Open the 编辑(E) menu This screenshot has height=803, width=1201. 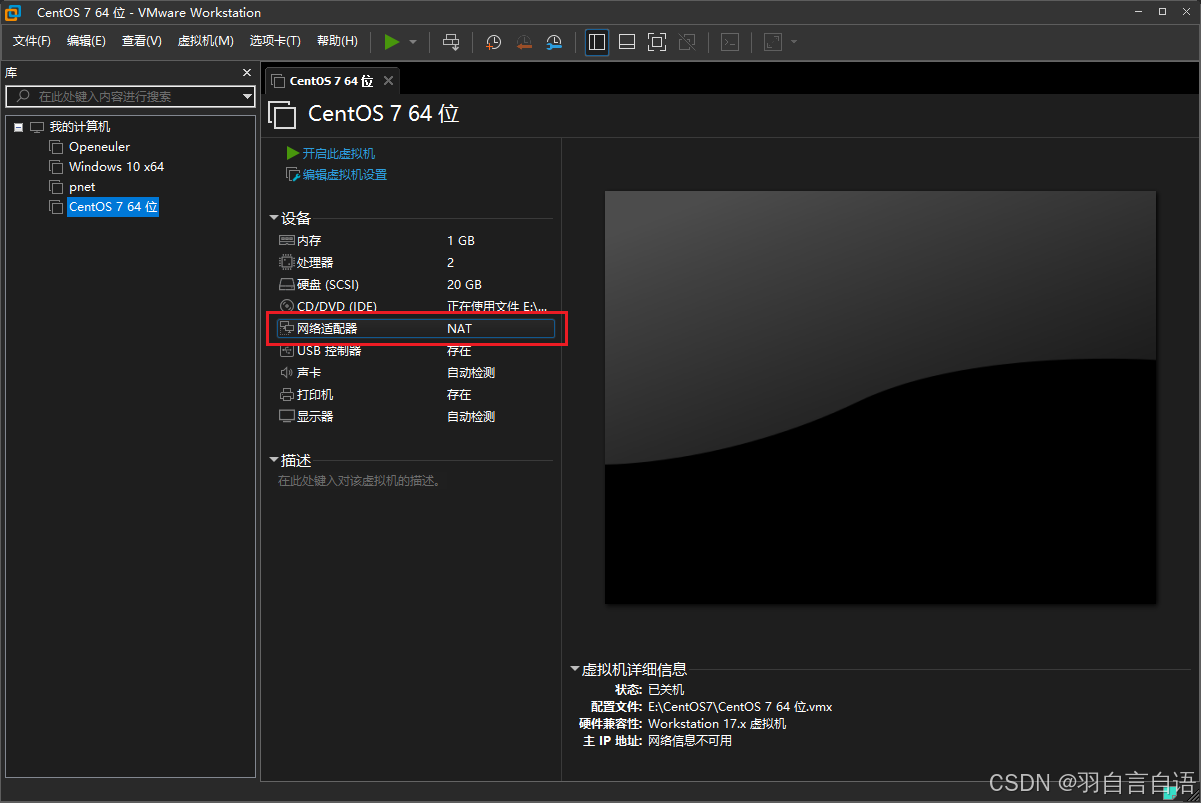(86, 41)
